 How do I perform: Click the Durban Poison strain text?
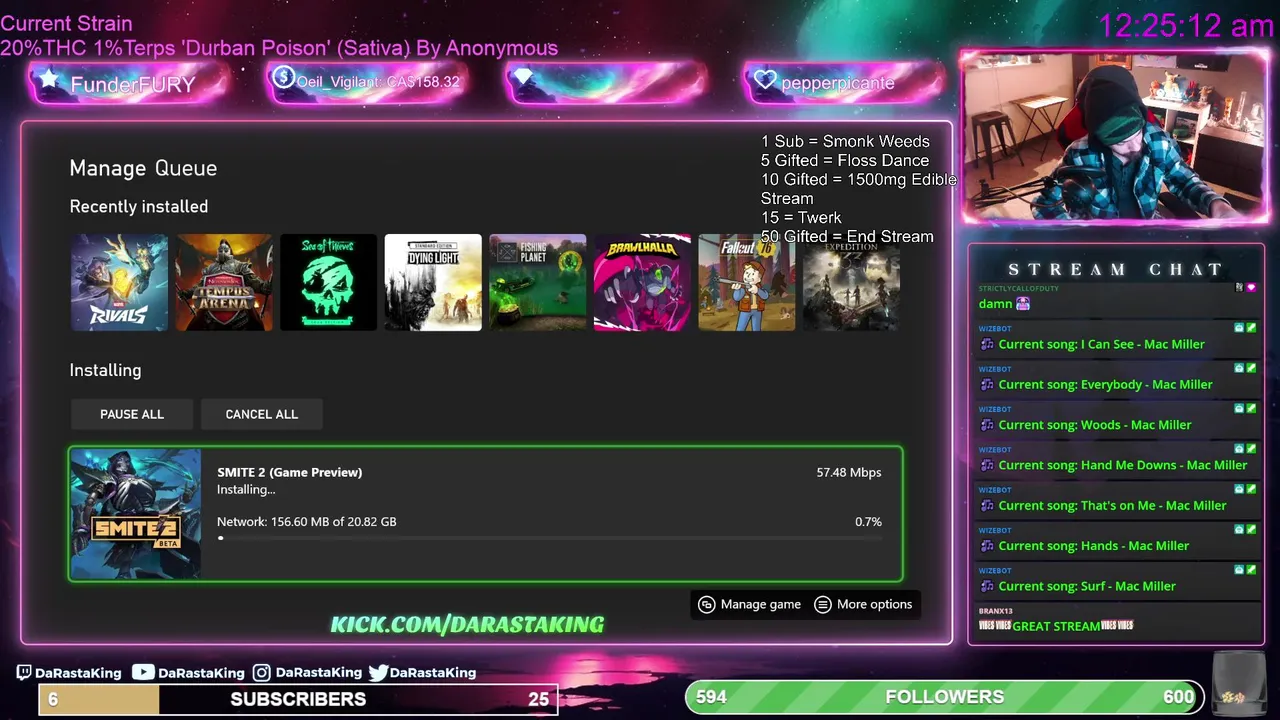click(x=279, y=48)
